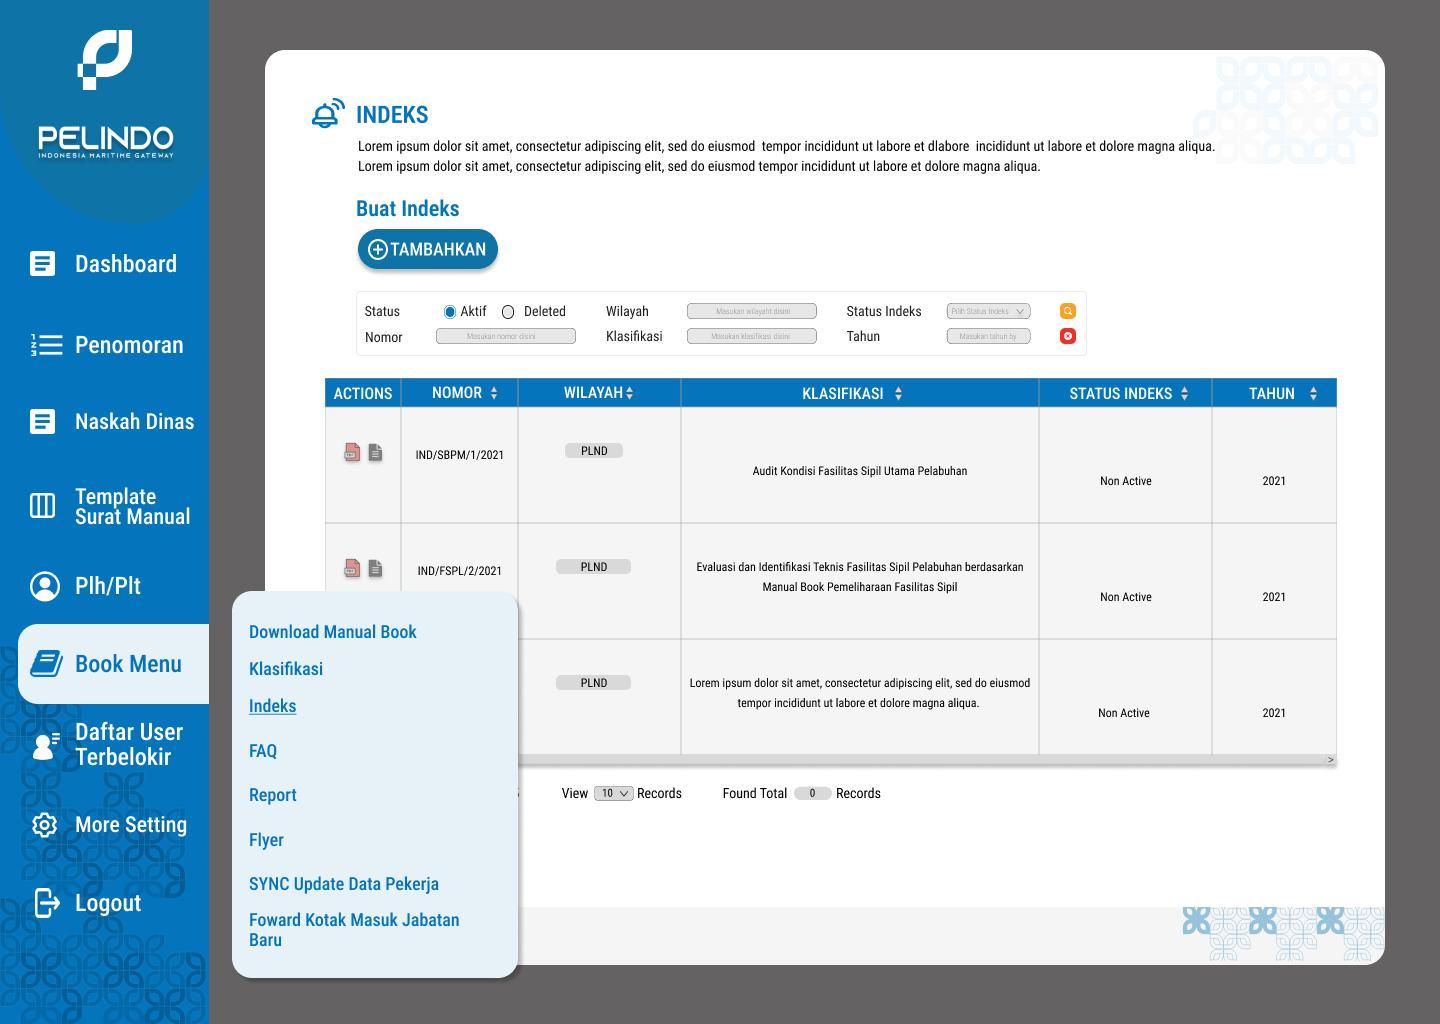Open Klasifikasi submenu link

286,669
